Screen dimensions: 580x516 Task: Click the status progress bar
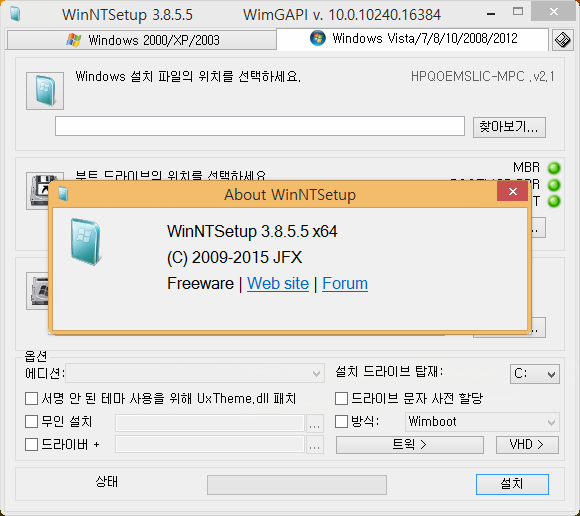coord(297,485)
